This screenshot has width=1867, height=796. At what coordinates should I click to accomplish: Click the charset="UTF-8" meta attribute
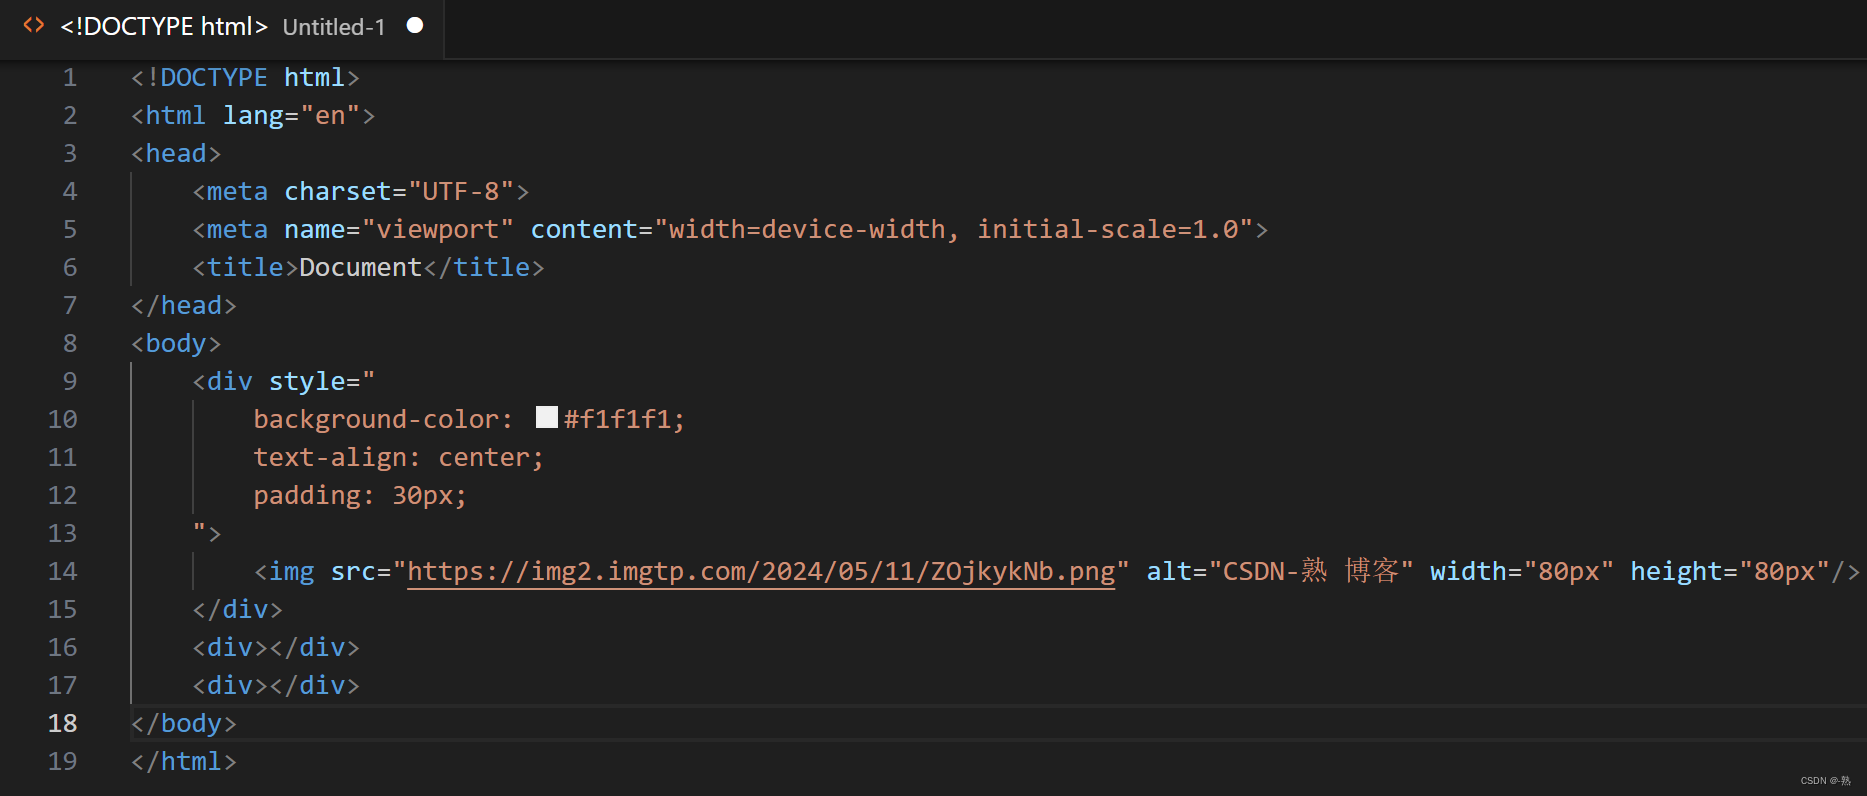click(399, 192)
